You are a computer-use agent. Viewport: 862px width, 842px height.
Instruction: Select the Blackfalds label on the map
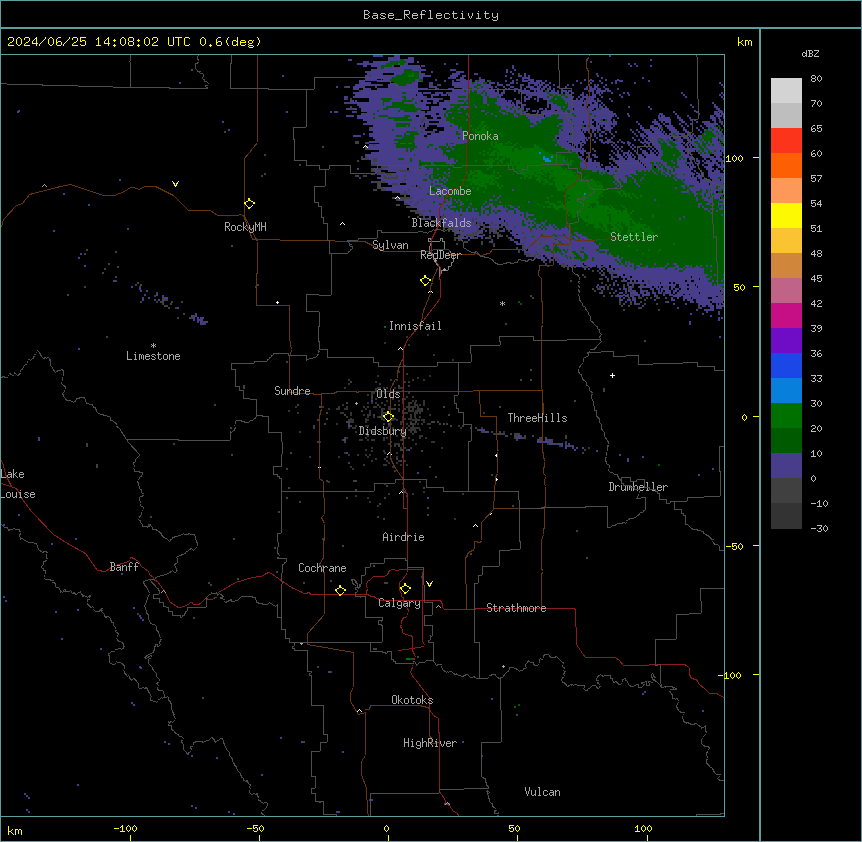pyautogui.click(x=441, y=223)
